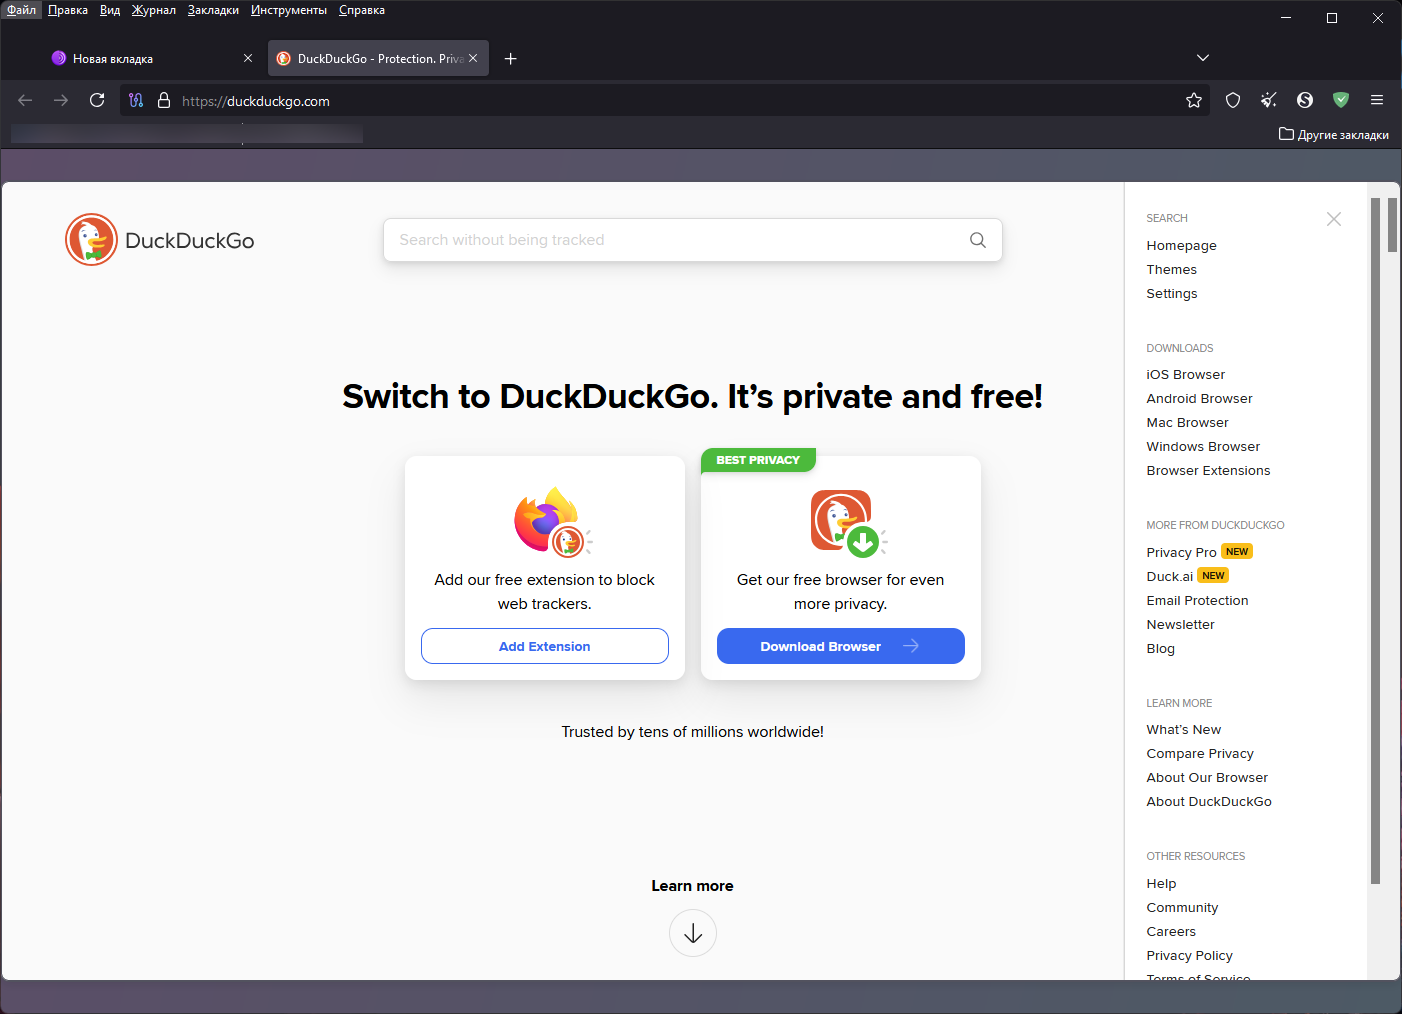Open the Журнал menu
The height and width of the screenshot is (1014, 1402).
(154, 10)
